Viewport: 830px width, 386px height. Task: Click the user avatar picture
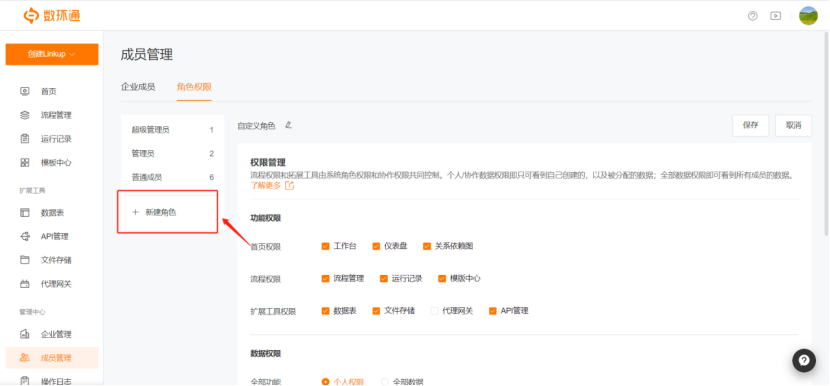[808, 16]
